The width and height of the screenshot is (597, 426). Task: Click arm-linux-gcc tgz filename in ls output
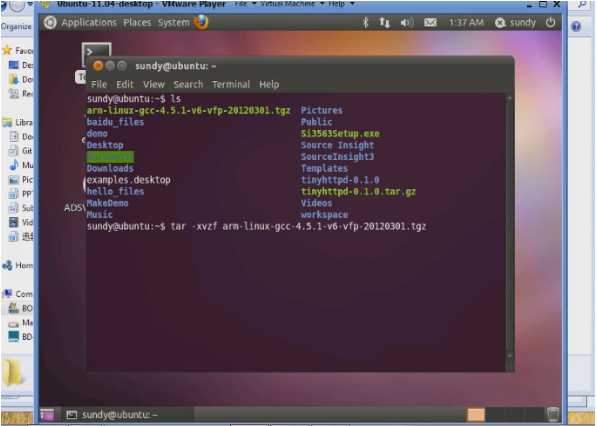[x=188, y=110]
